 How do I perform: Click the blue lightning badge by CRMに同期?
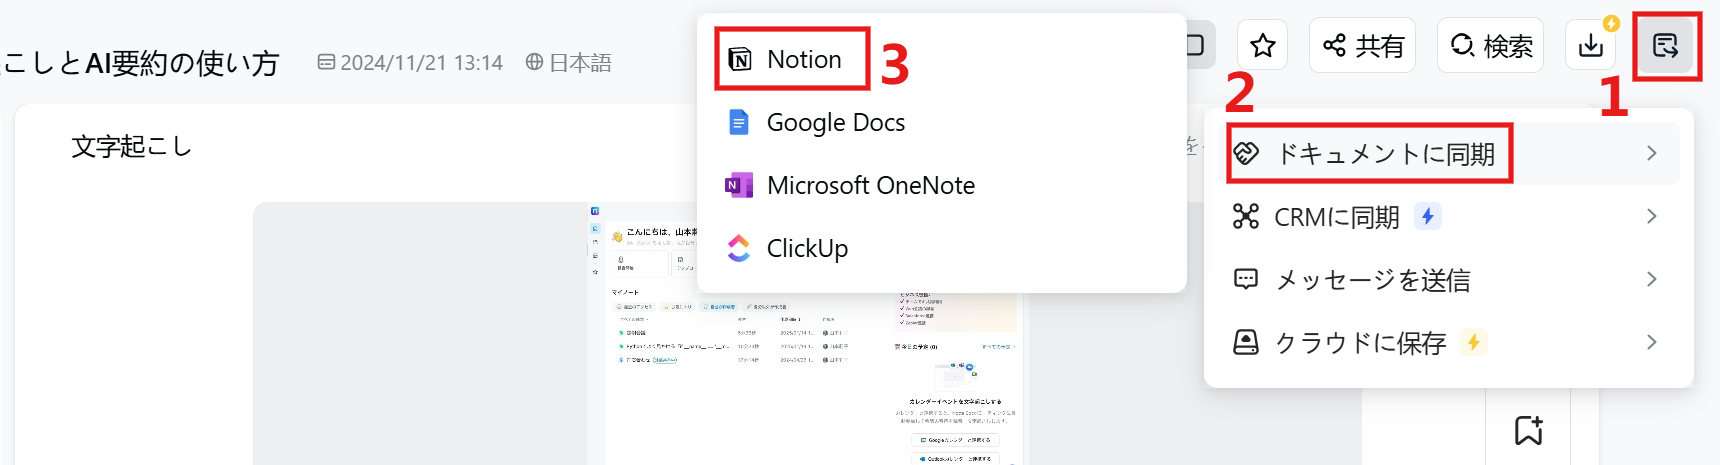[x=1428, y=216]
